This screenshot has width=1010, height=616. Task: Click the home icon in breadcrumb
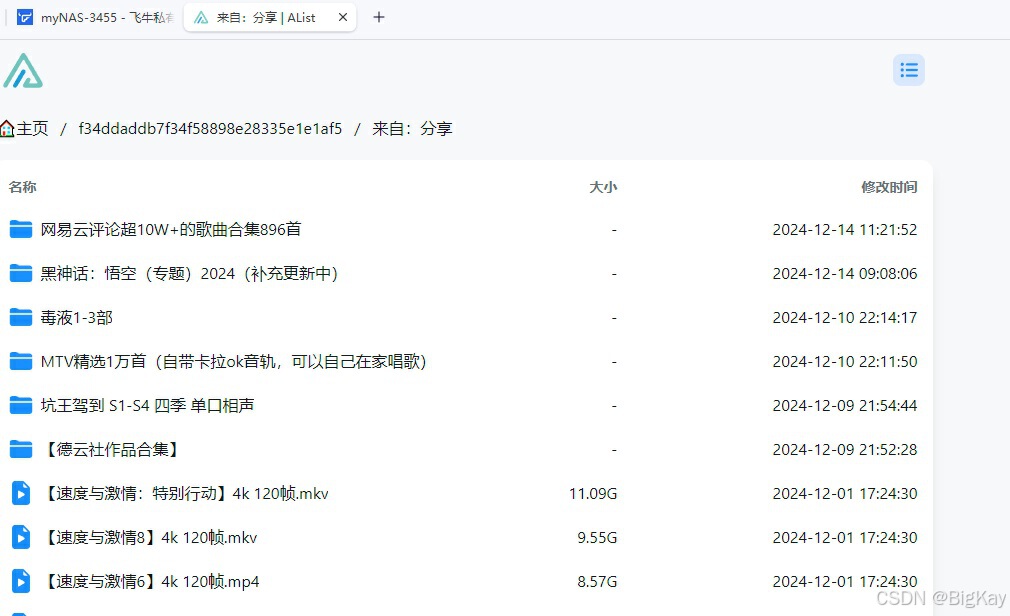pyautogui.click(x=7, y=129)
